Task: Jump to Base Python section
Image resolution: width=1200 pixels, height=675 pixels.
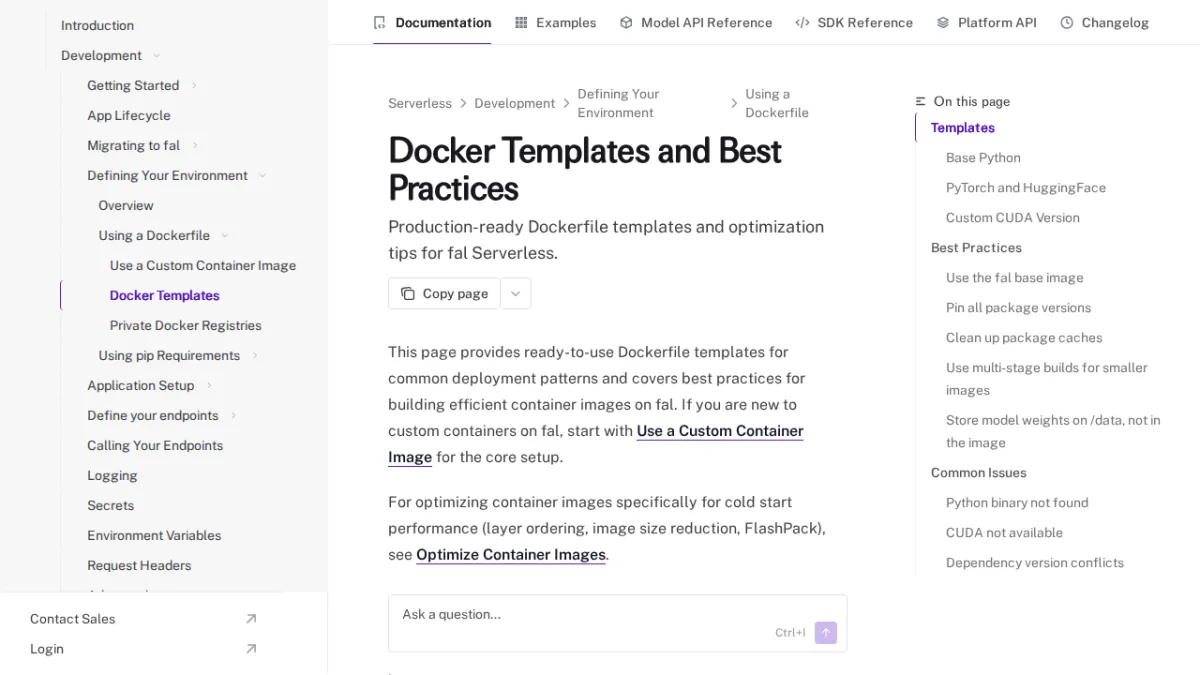Action: (x=983, y=158)
